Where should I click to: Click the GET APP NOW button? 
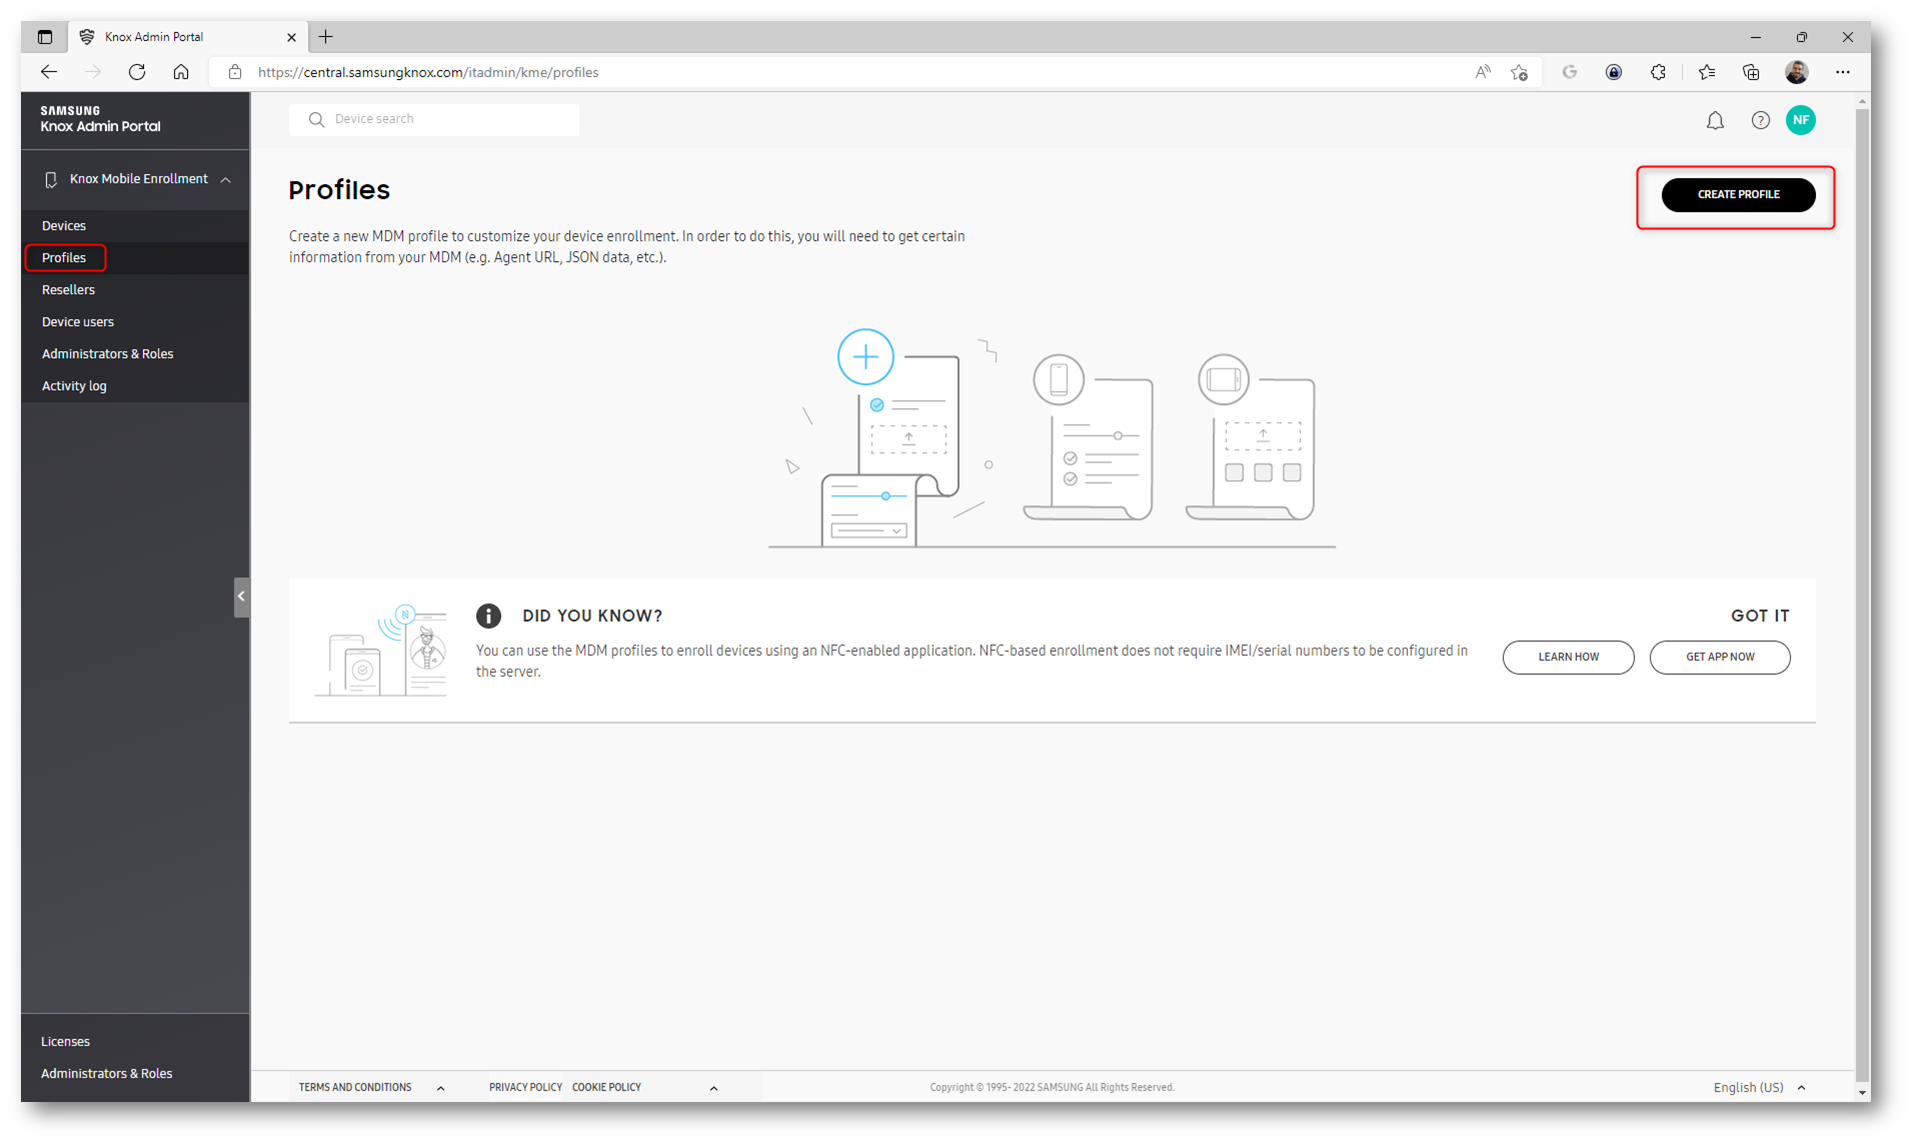(1719, 657)
